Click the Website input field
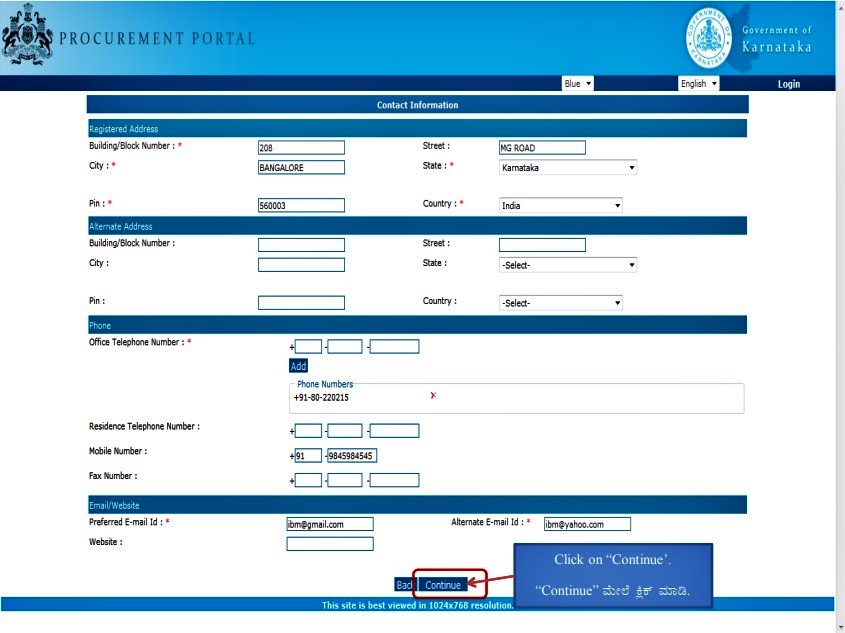Image resolution: width=845 pixels, height=633 pixels. click(x=330, y=544)
